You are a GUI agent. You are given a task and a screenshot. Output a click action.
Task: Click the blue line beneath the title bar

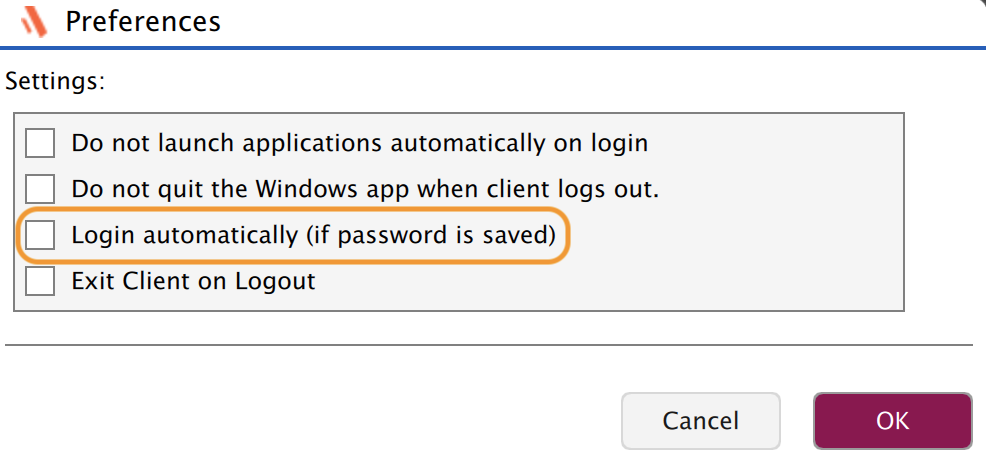click(488, 47)
